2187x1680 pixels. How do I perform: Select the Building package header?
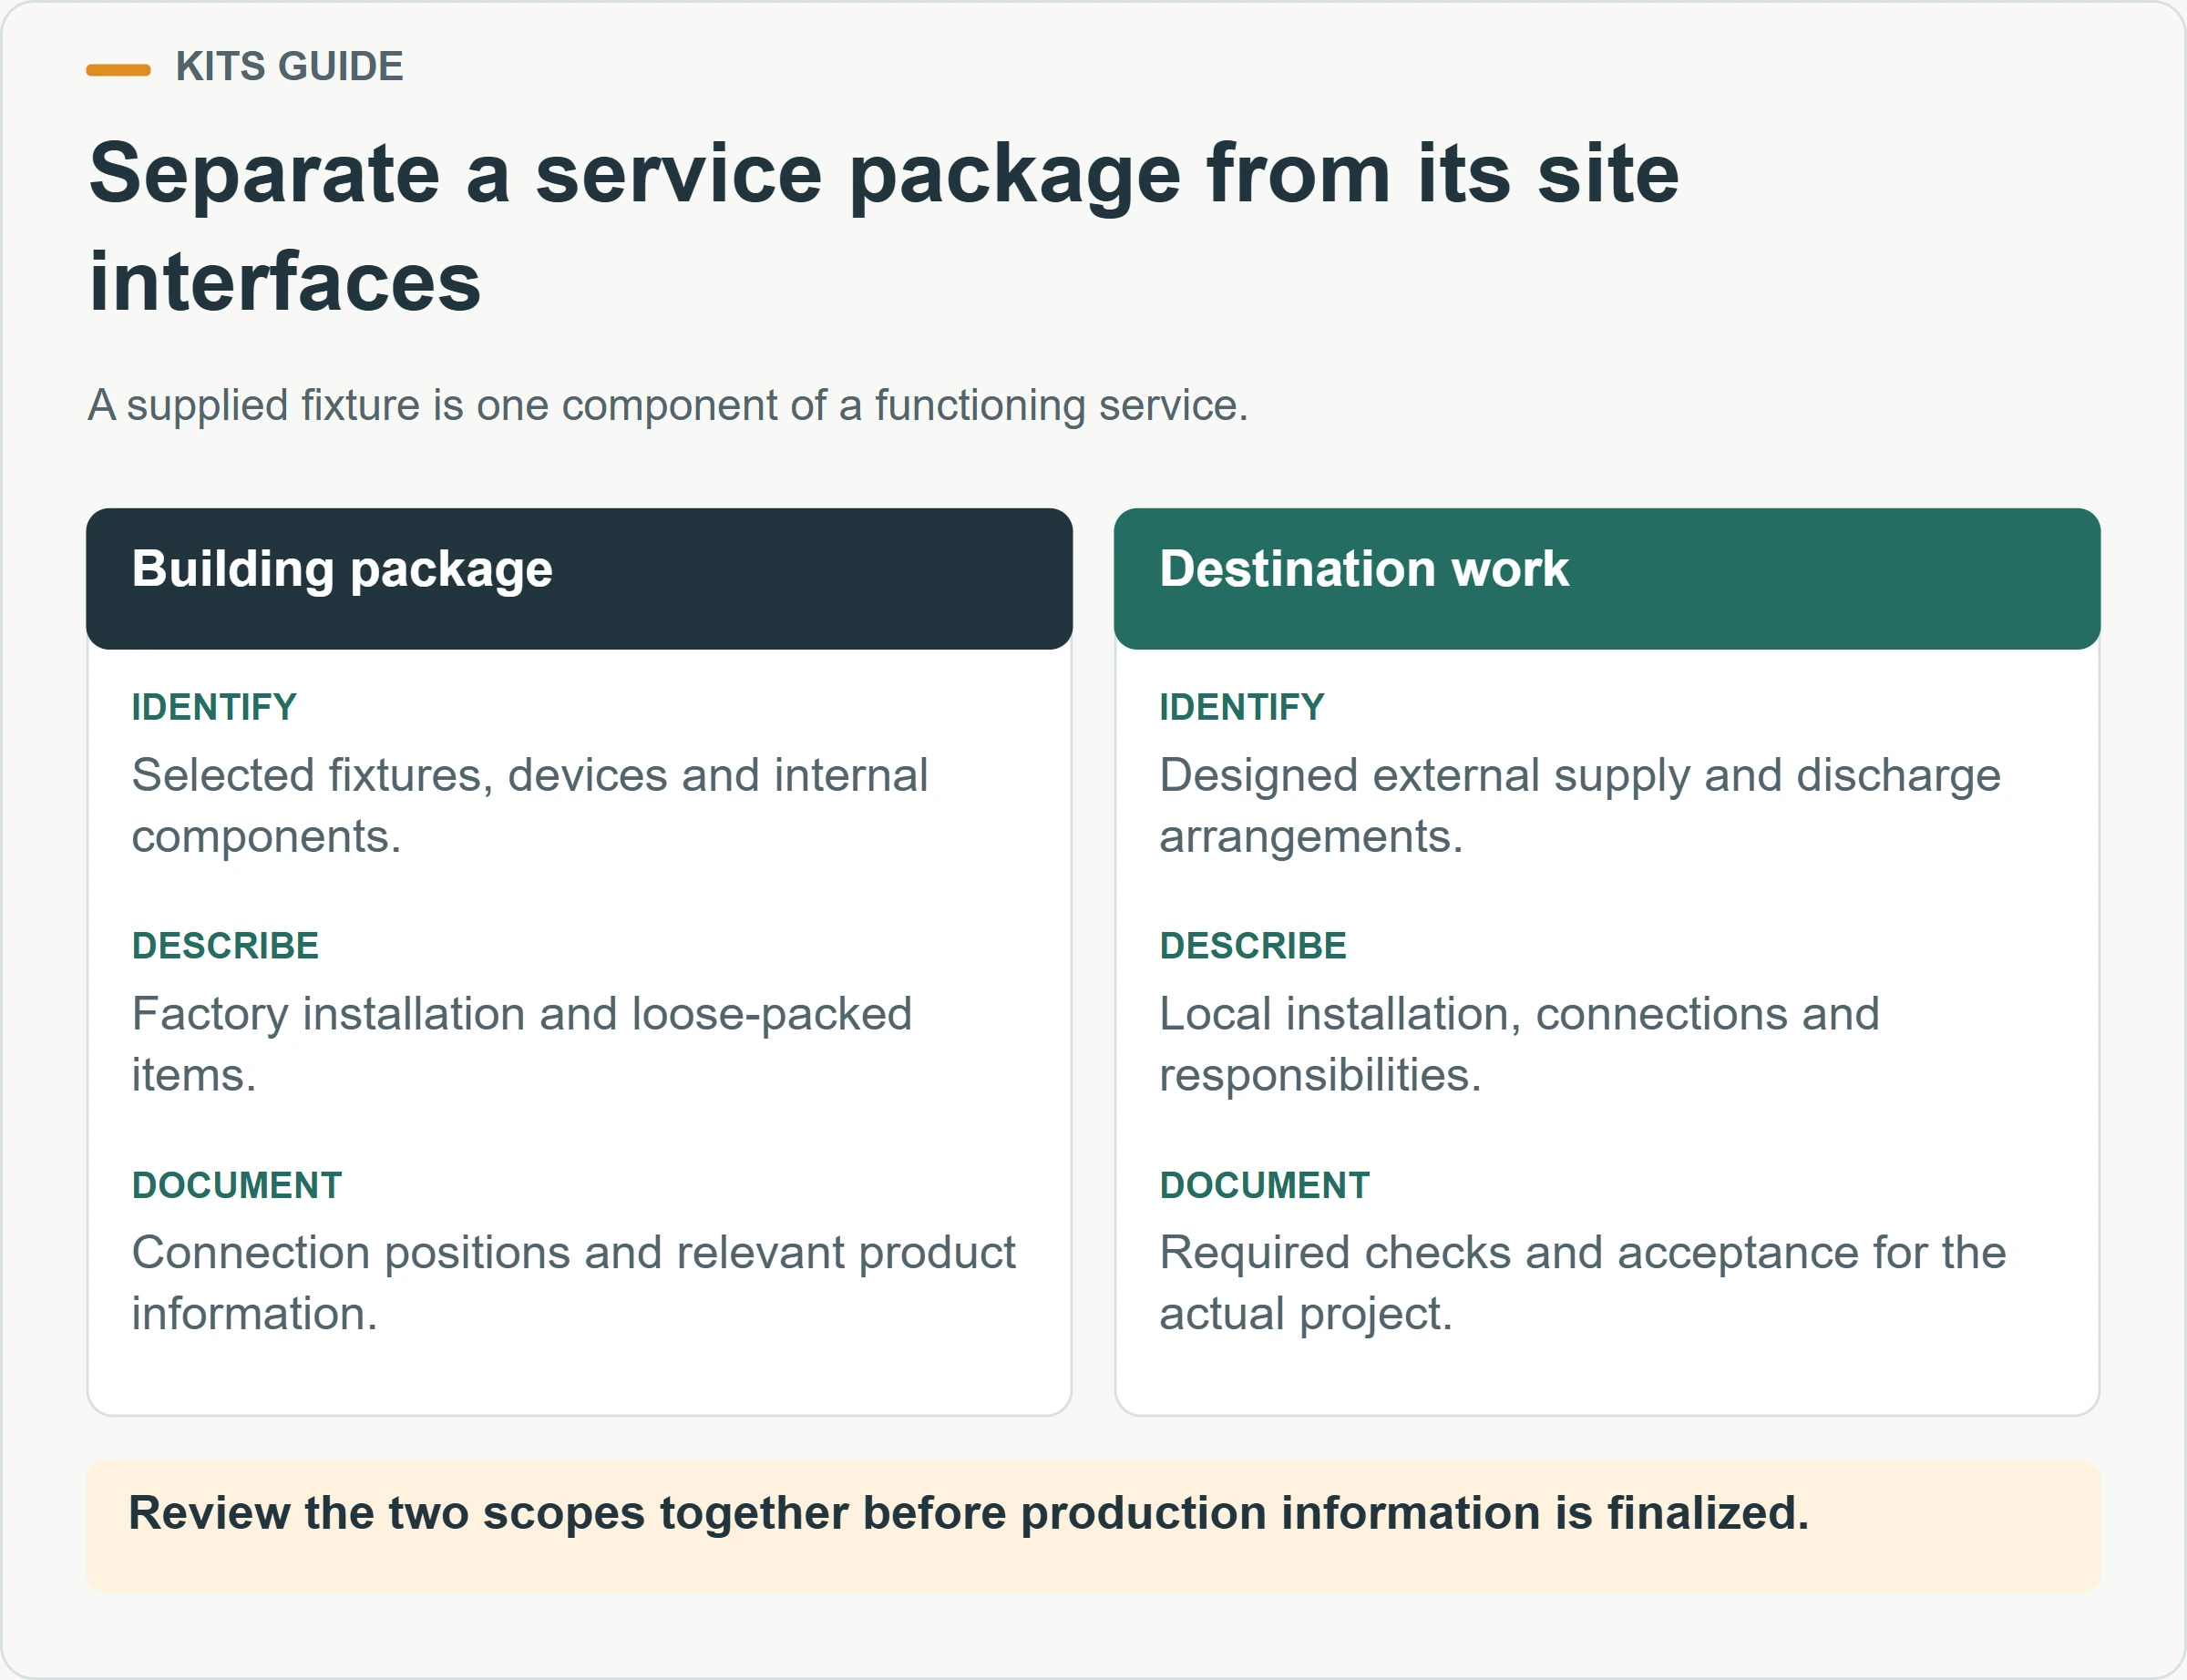[x=579, y=578]
